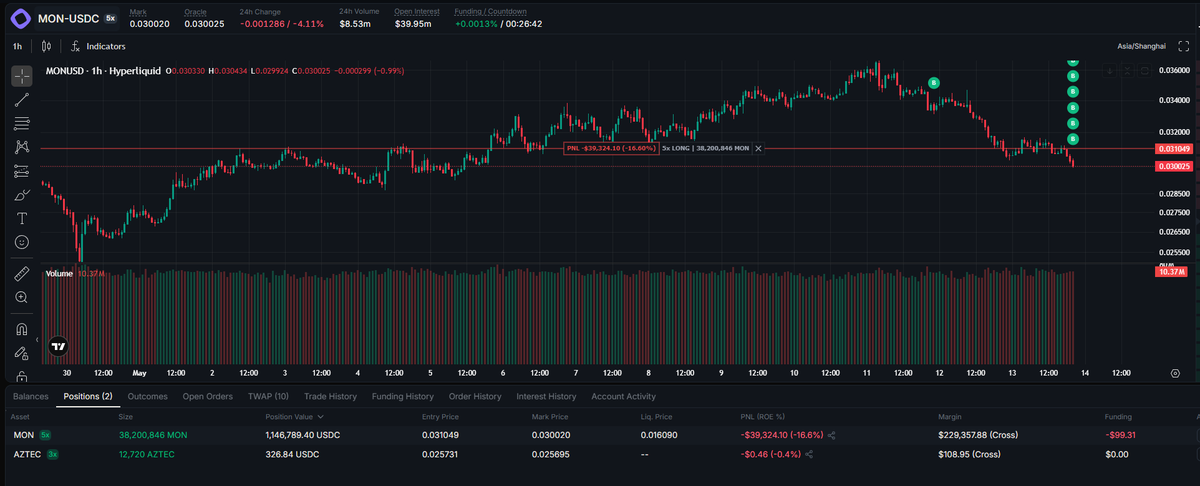Click the 5x badge in MON row
1200x486 pixels.
(46, 435)
